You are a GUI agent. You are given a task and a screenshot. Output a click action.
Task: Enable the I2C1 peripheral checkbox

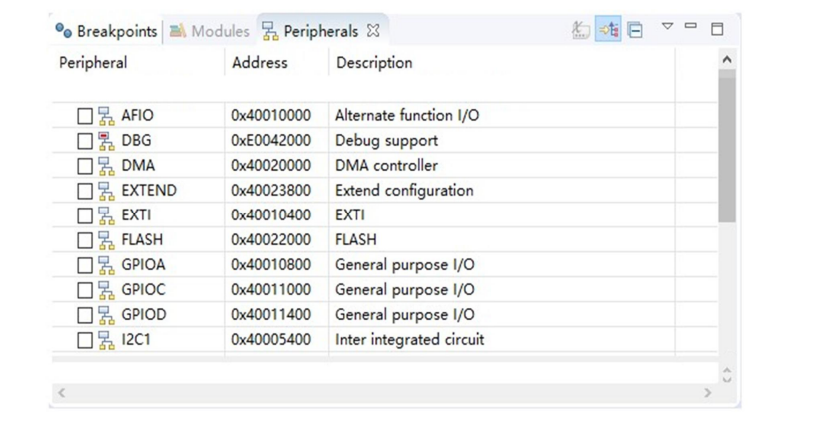(85, 341)
